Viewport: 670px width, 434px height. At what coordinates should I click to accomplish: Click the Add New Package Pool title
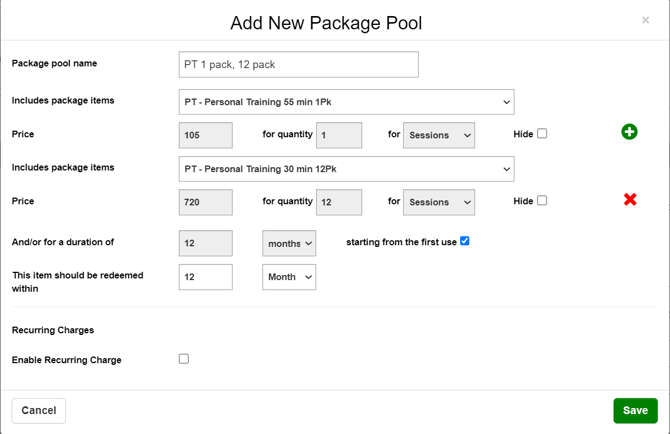326,23
